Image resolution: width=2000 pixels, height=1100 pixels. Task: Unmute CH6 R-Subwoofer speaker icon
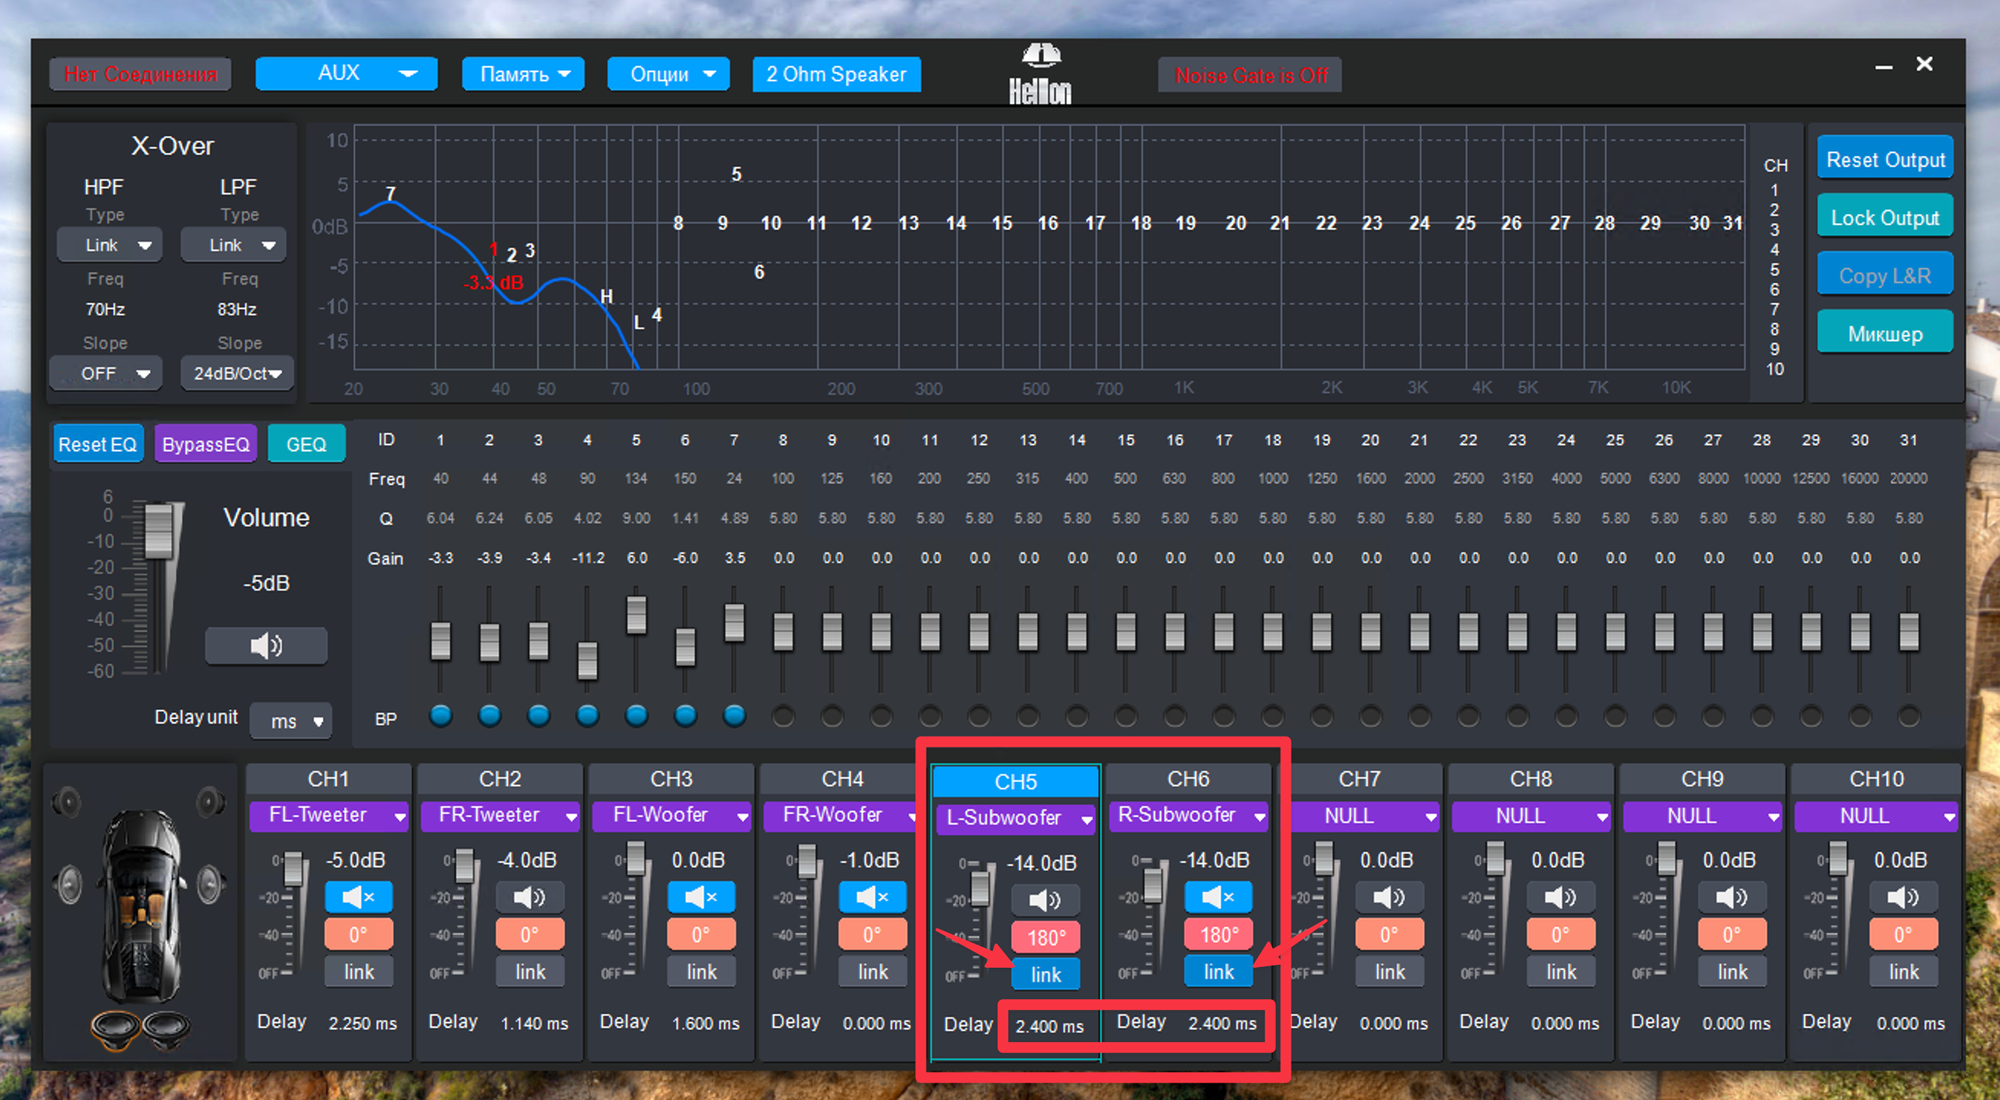(x=1218, y=897)
